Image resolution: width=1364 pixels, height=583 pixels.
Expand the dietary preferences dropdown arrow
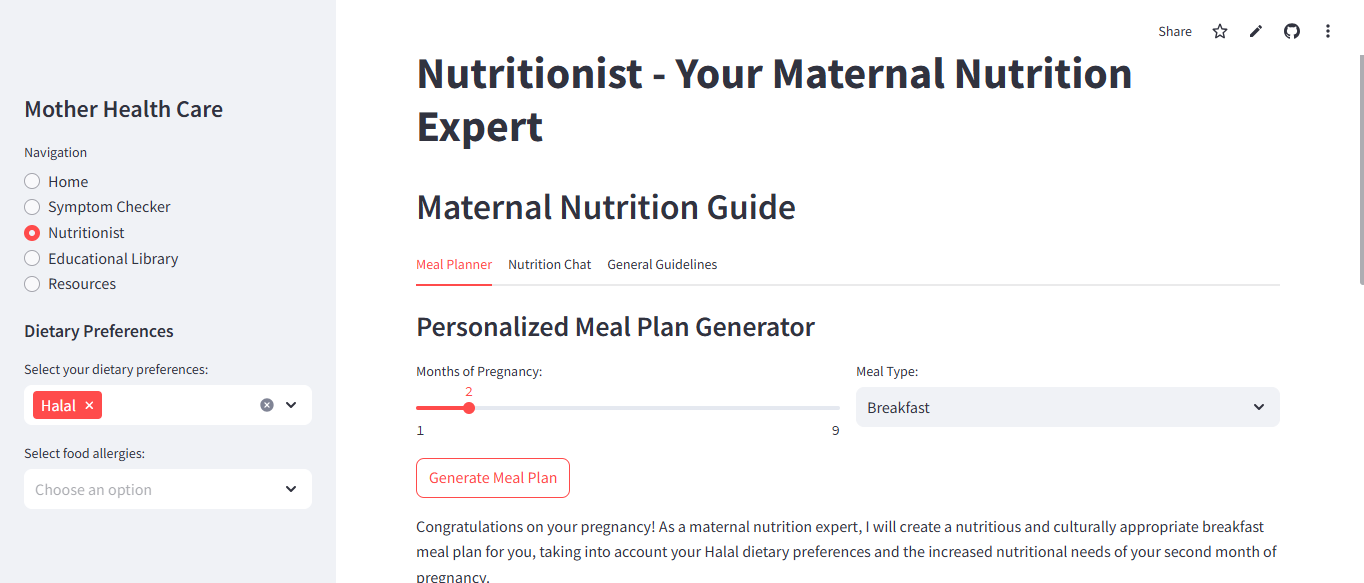[291, 405]
